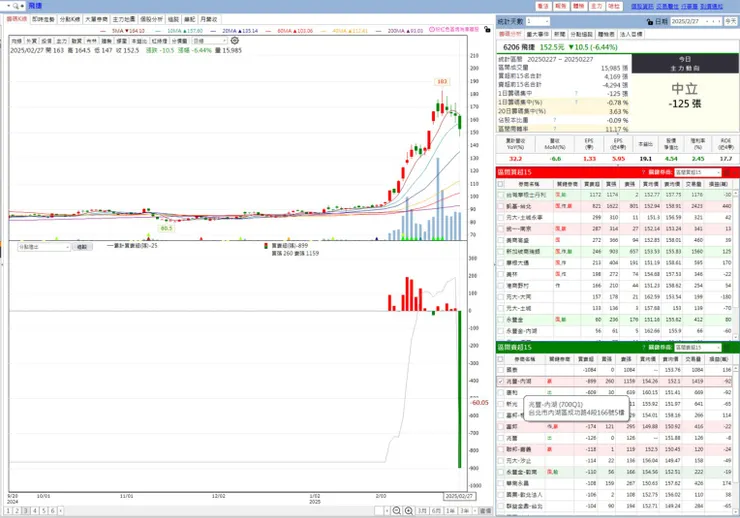Click the 主力 button in top toolbar

tap(597, 6)
